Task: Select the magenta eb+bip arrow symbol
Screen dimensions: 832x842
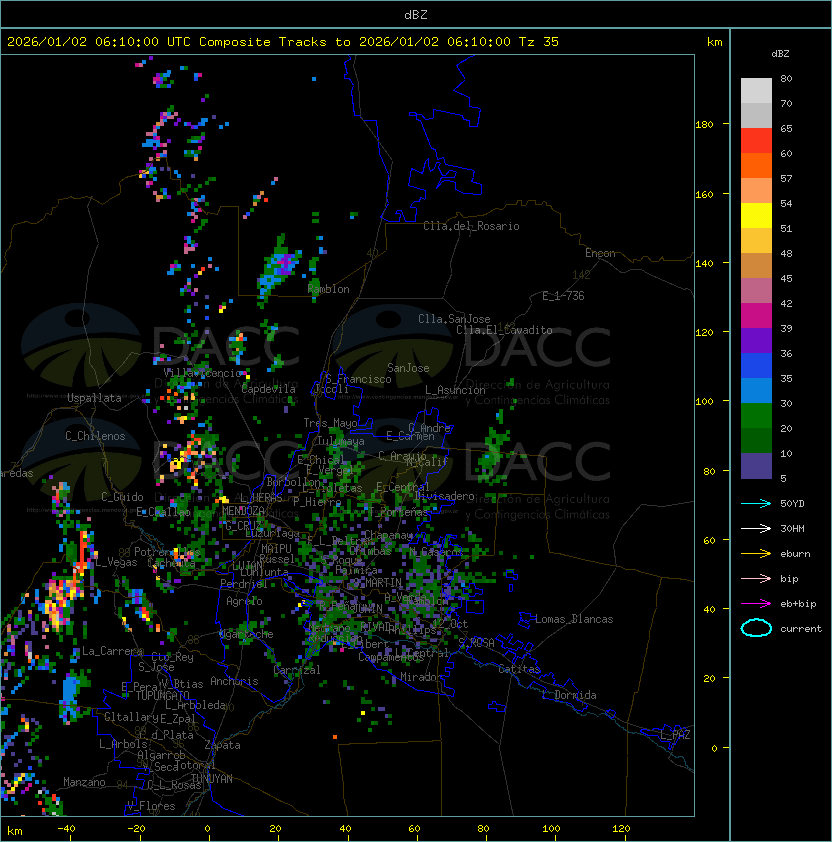Action: (756, 603)
